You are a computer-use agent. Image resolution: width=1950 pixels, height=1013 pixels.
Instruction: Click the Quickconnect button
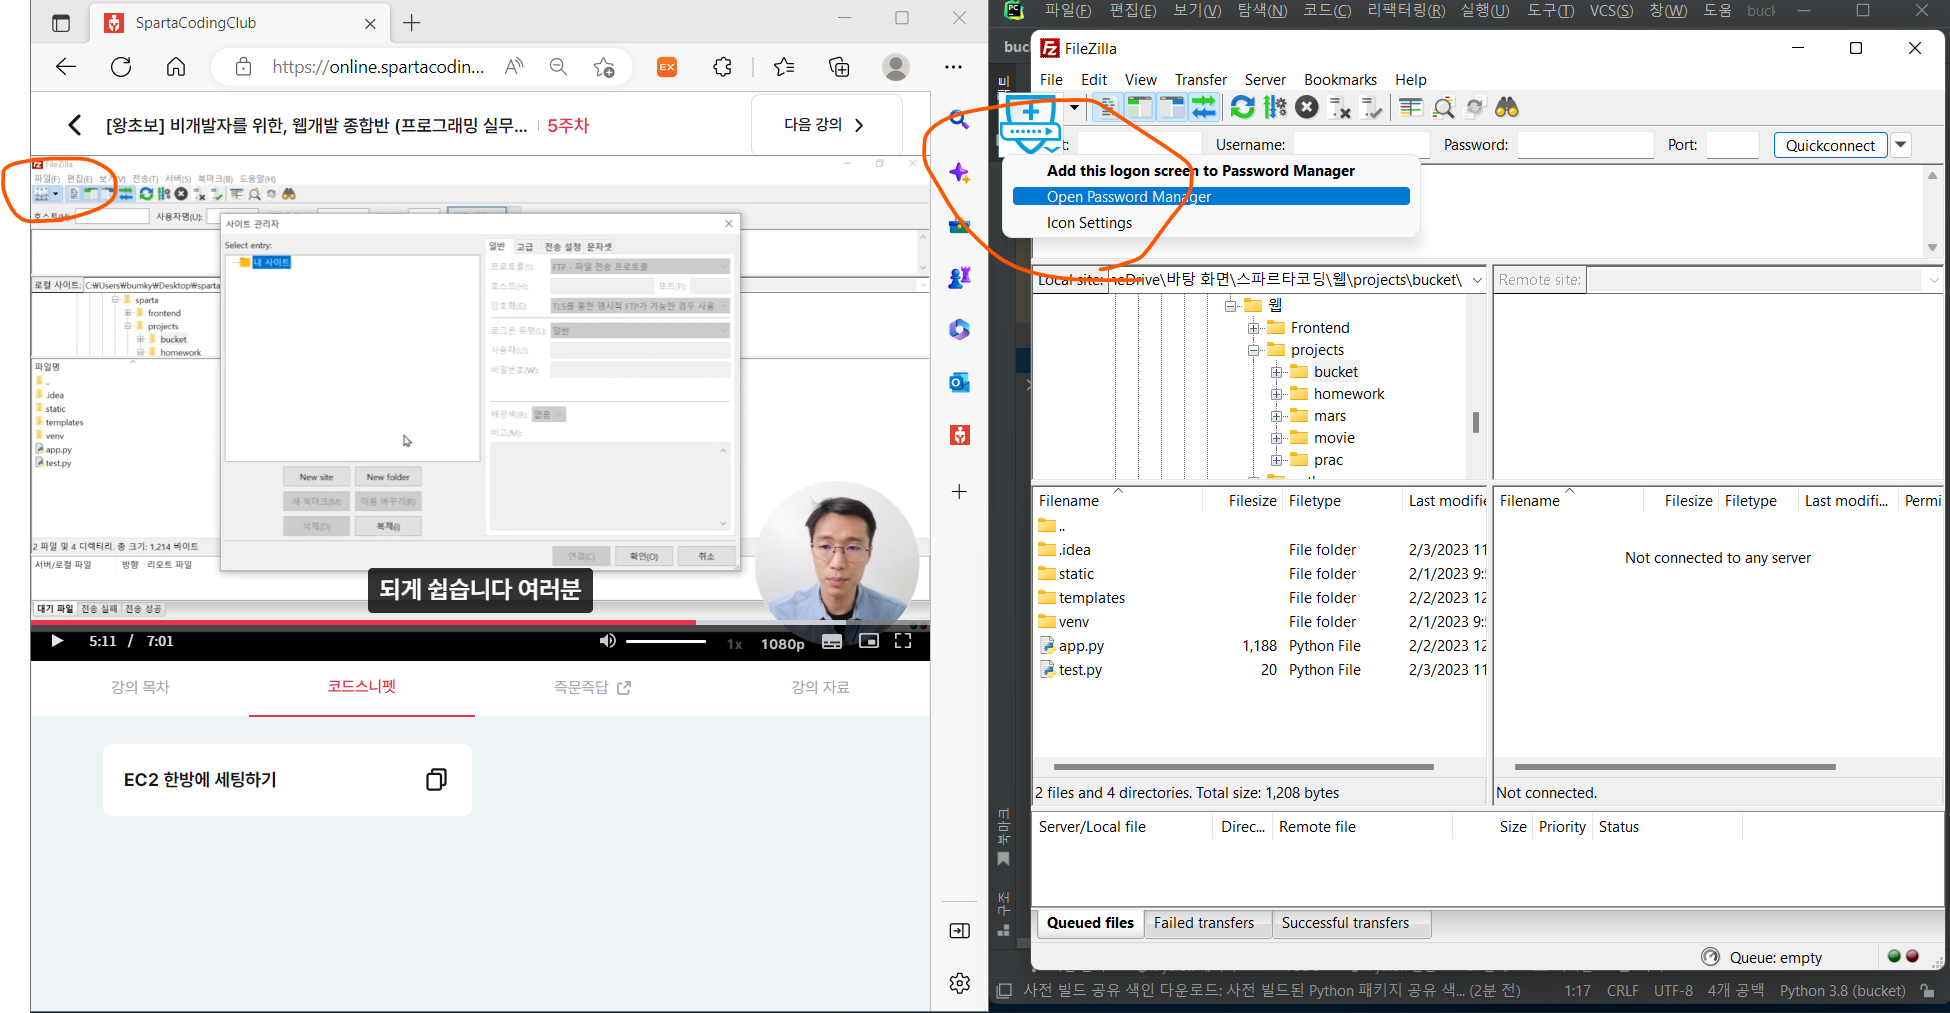tap(1830, 145)
